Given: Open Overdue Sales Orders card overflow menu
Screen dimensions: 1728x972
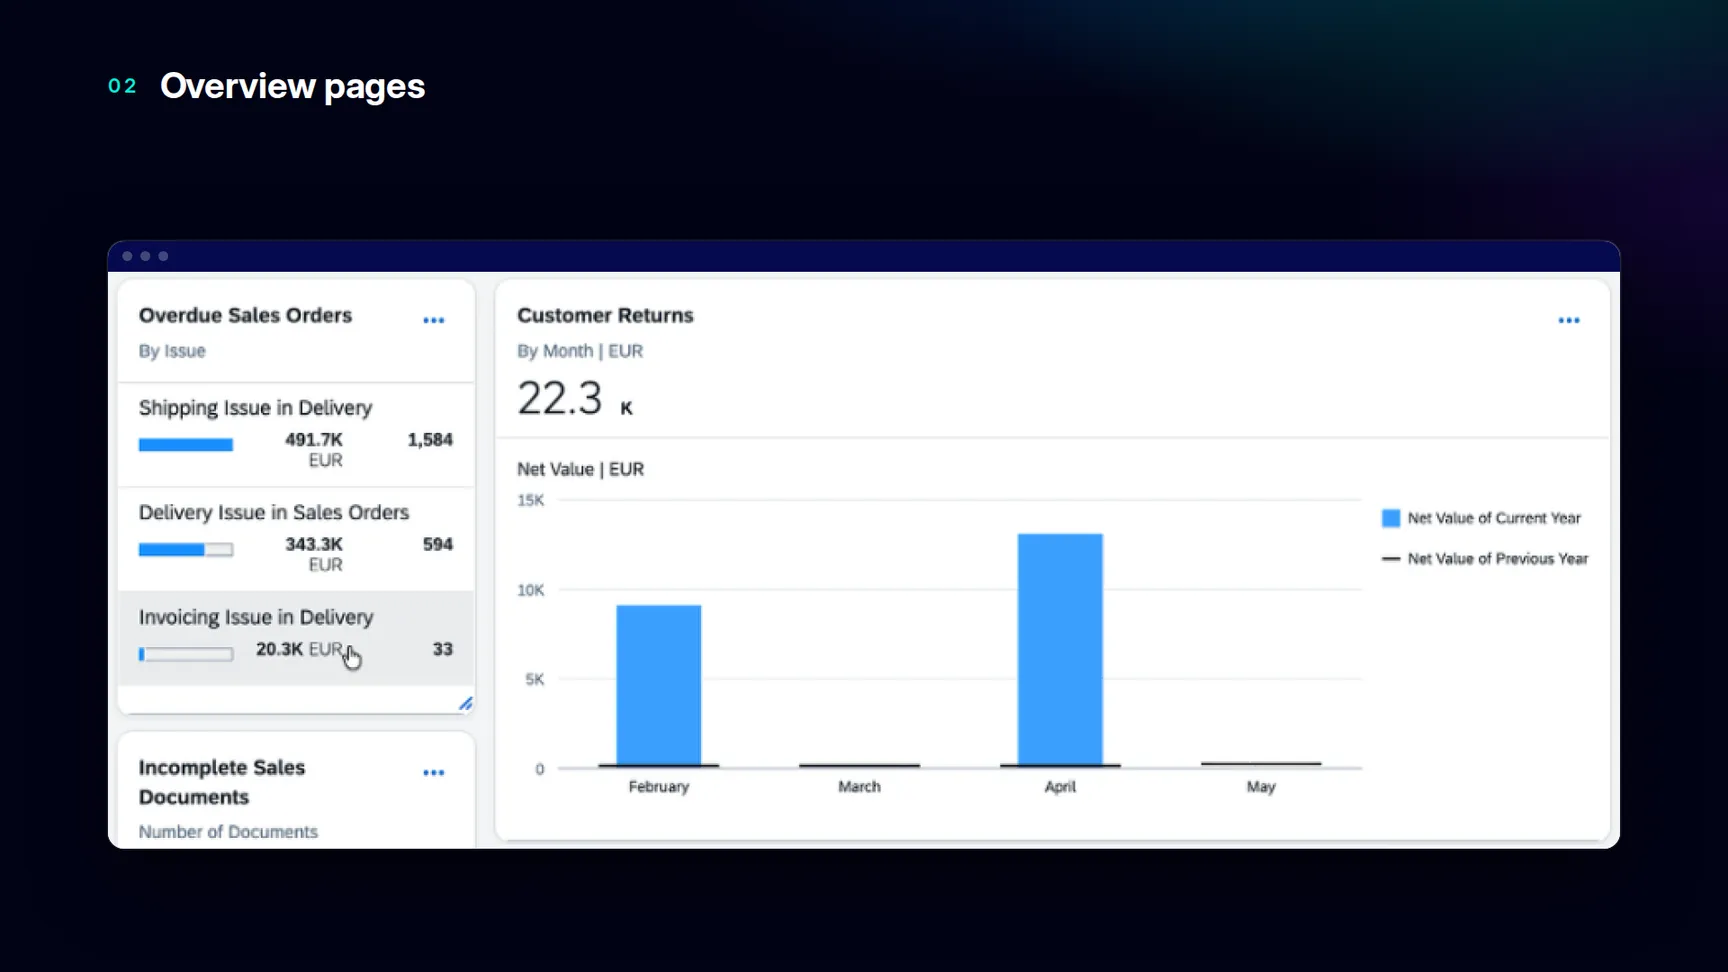Looking at the screenshot, I should coord(433,321).
